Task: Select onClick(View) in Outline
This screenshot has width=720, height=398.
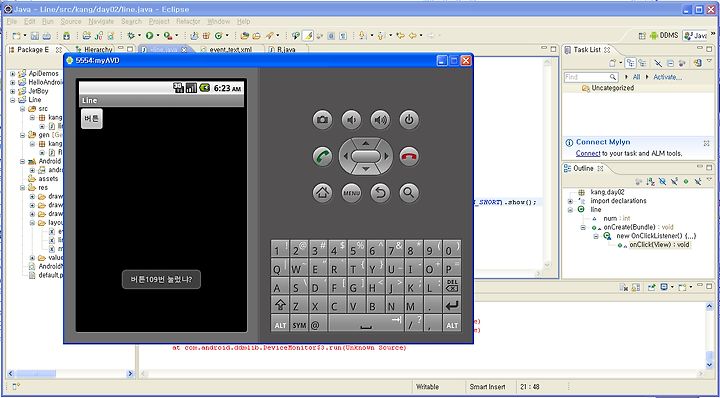Action: click(659, 245)
